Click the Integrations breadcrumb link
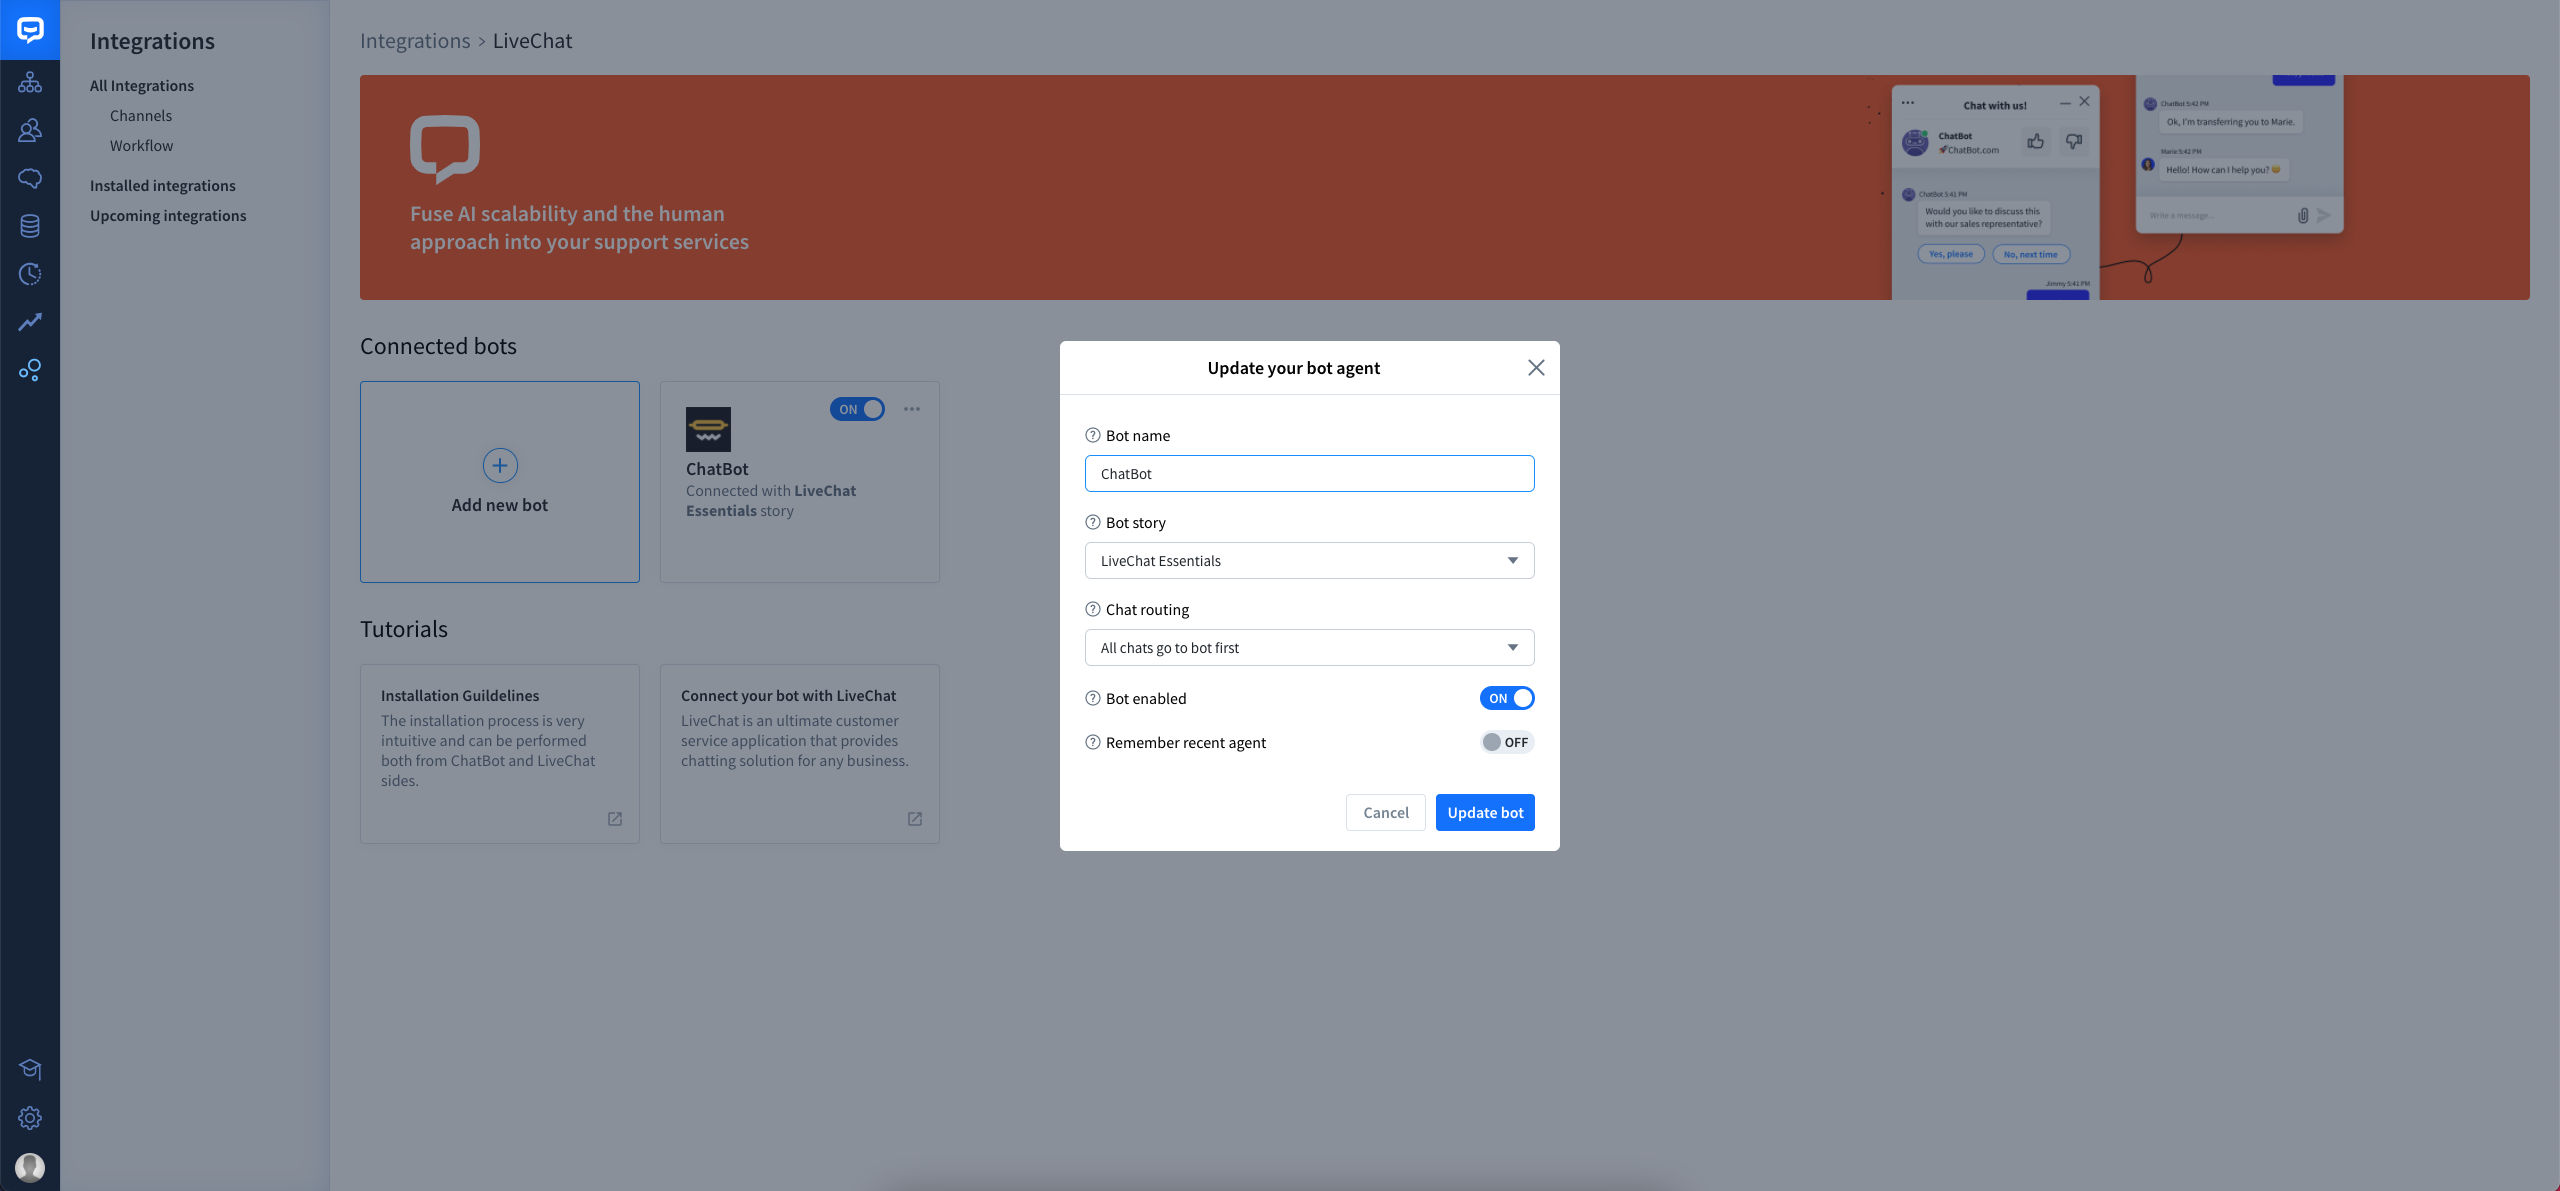 point(415,41)
